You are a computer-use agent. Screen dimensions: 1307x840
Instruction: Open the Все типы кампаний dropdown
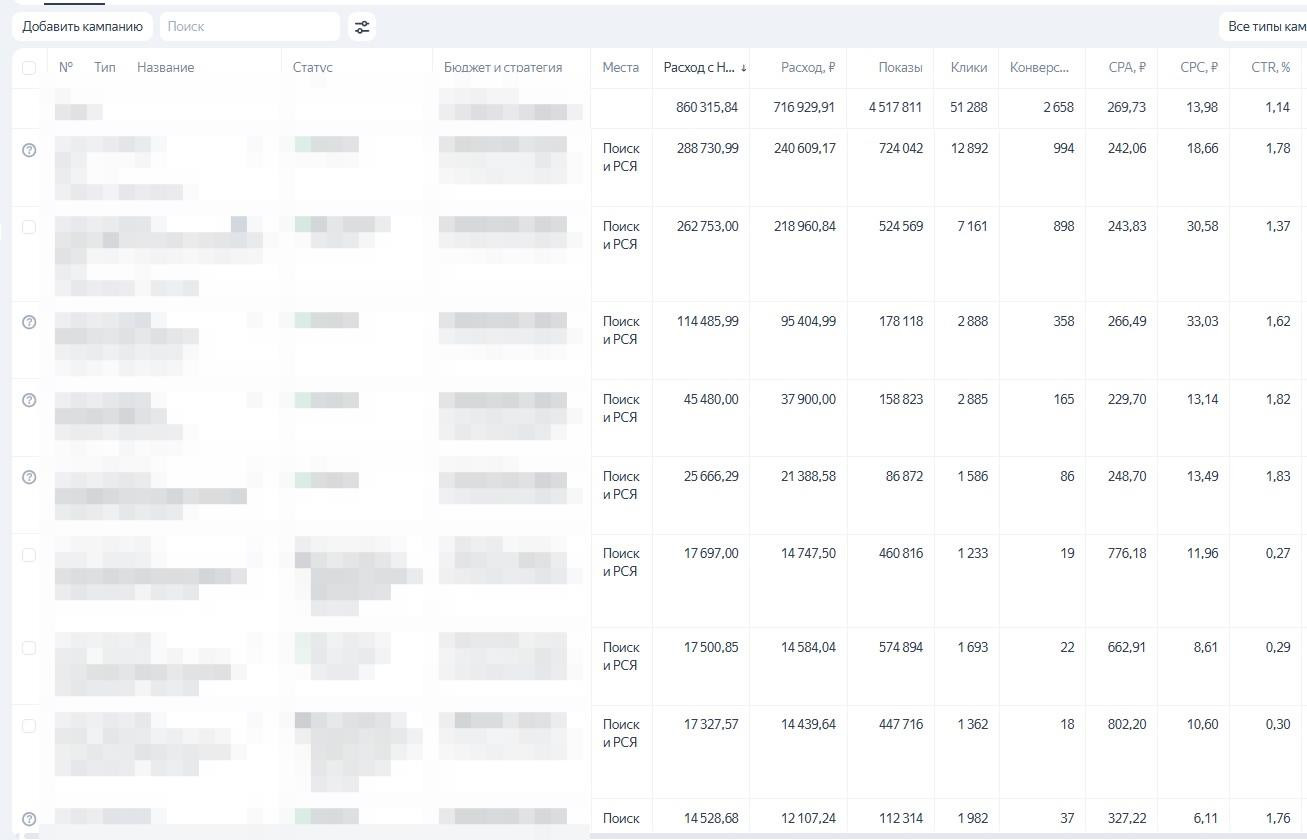pyautogui.click(x=1265, y=27)
